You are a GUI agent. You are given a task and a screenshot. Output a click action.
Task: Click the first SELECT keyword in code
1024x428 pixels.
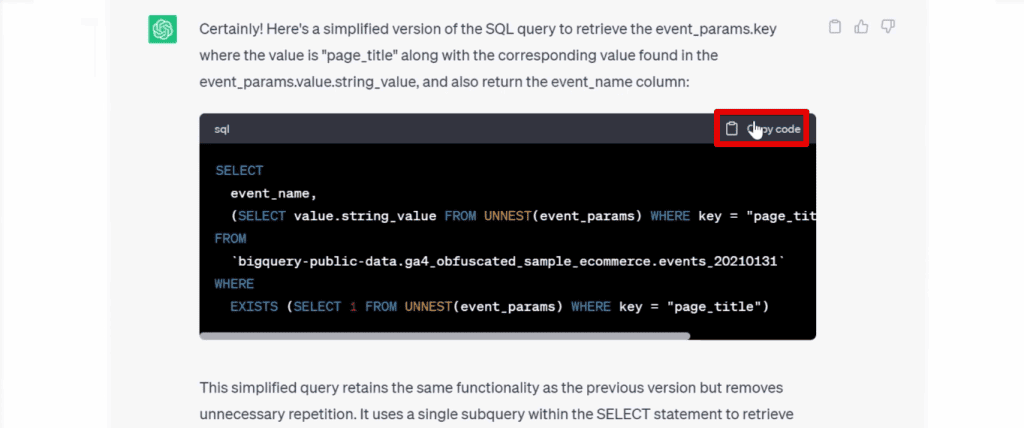pyautogui.click(x=239, y=171)
